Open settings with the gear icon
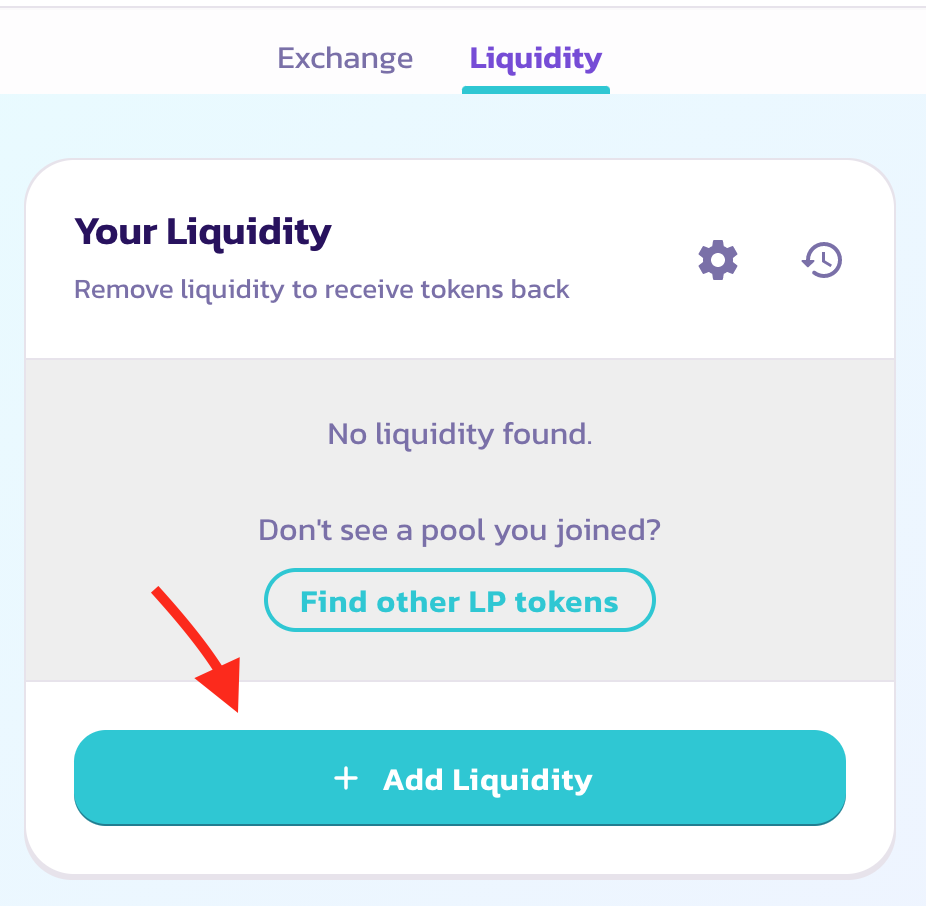 pos(717,261)
